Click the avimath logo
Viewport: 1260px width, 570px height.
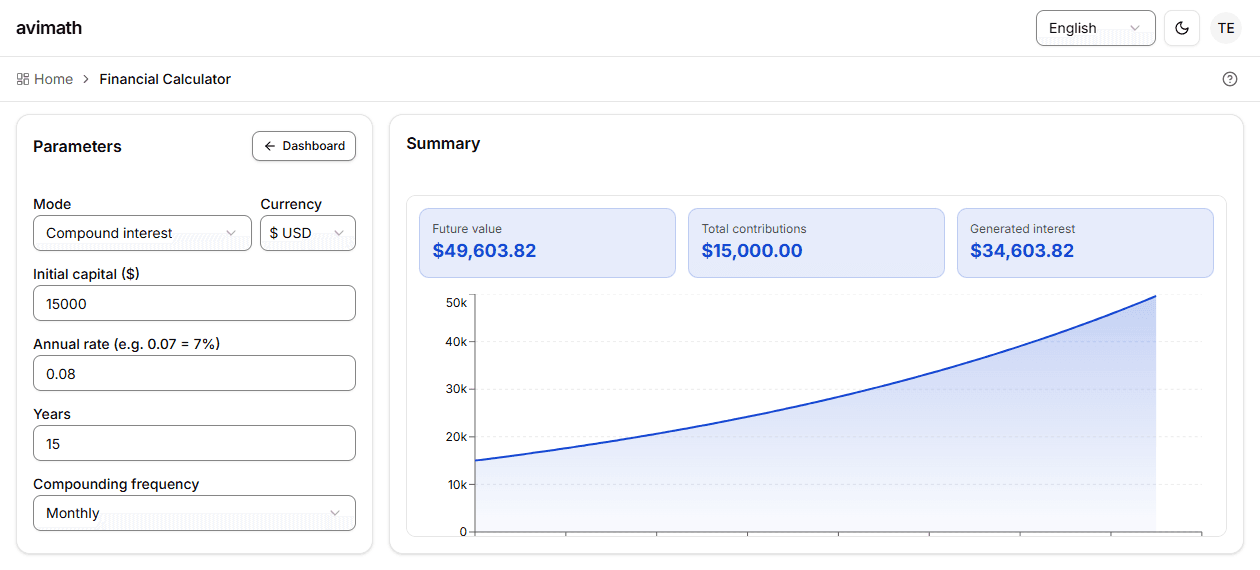(49, 28)
